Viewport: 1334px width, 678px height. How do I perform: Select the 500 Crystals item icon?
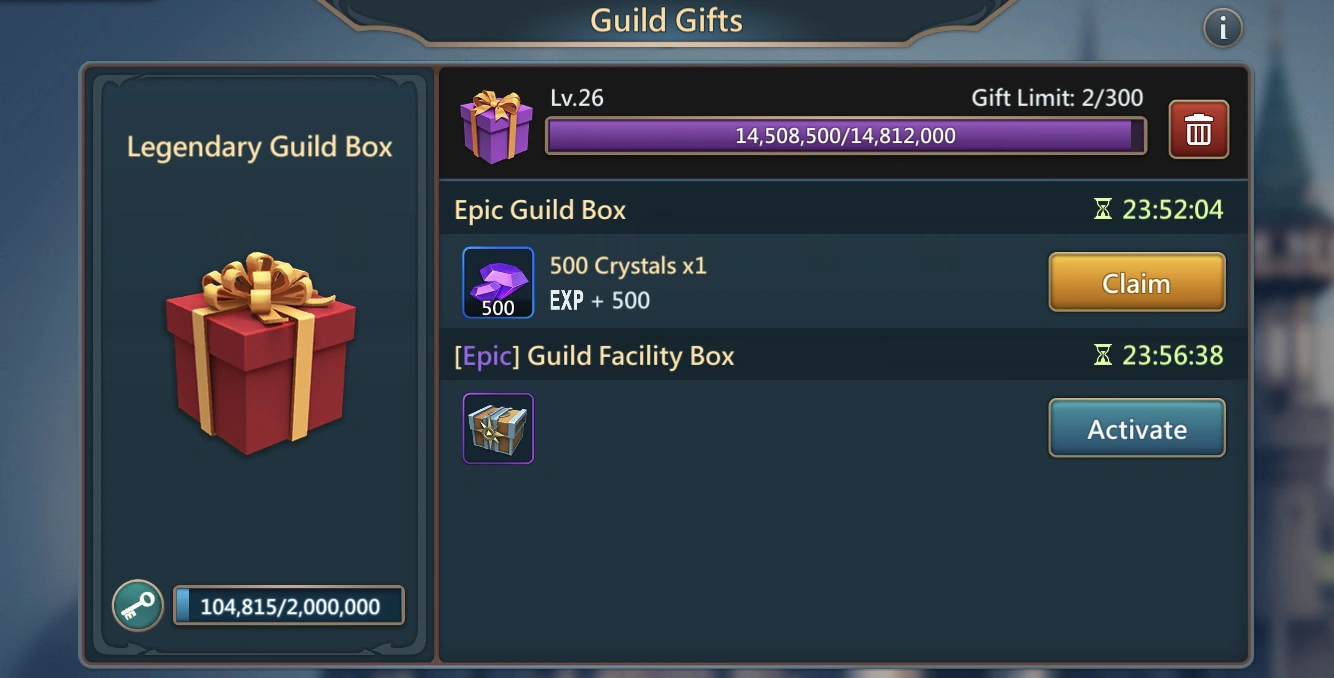pyautogui.click(x=498, y=283)
